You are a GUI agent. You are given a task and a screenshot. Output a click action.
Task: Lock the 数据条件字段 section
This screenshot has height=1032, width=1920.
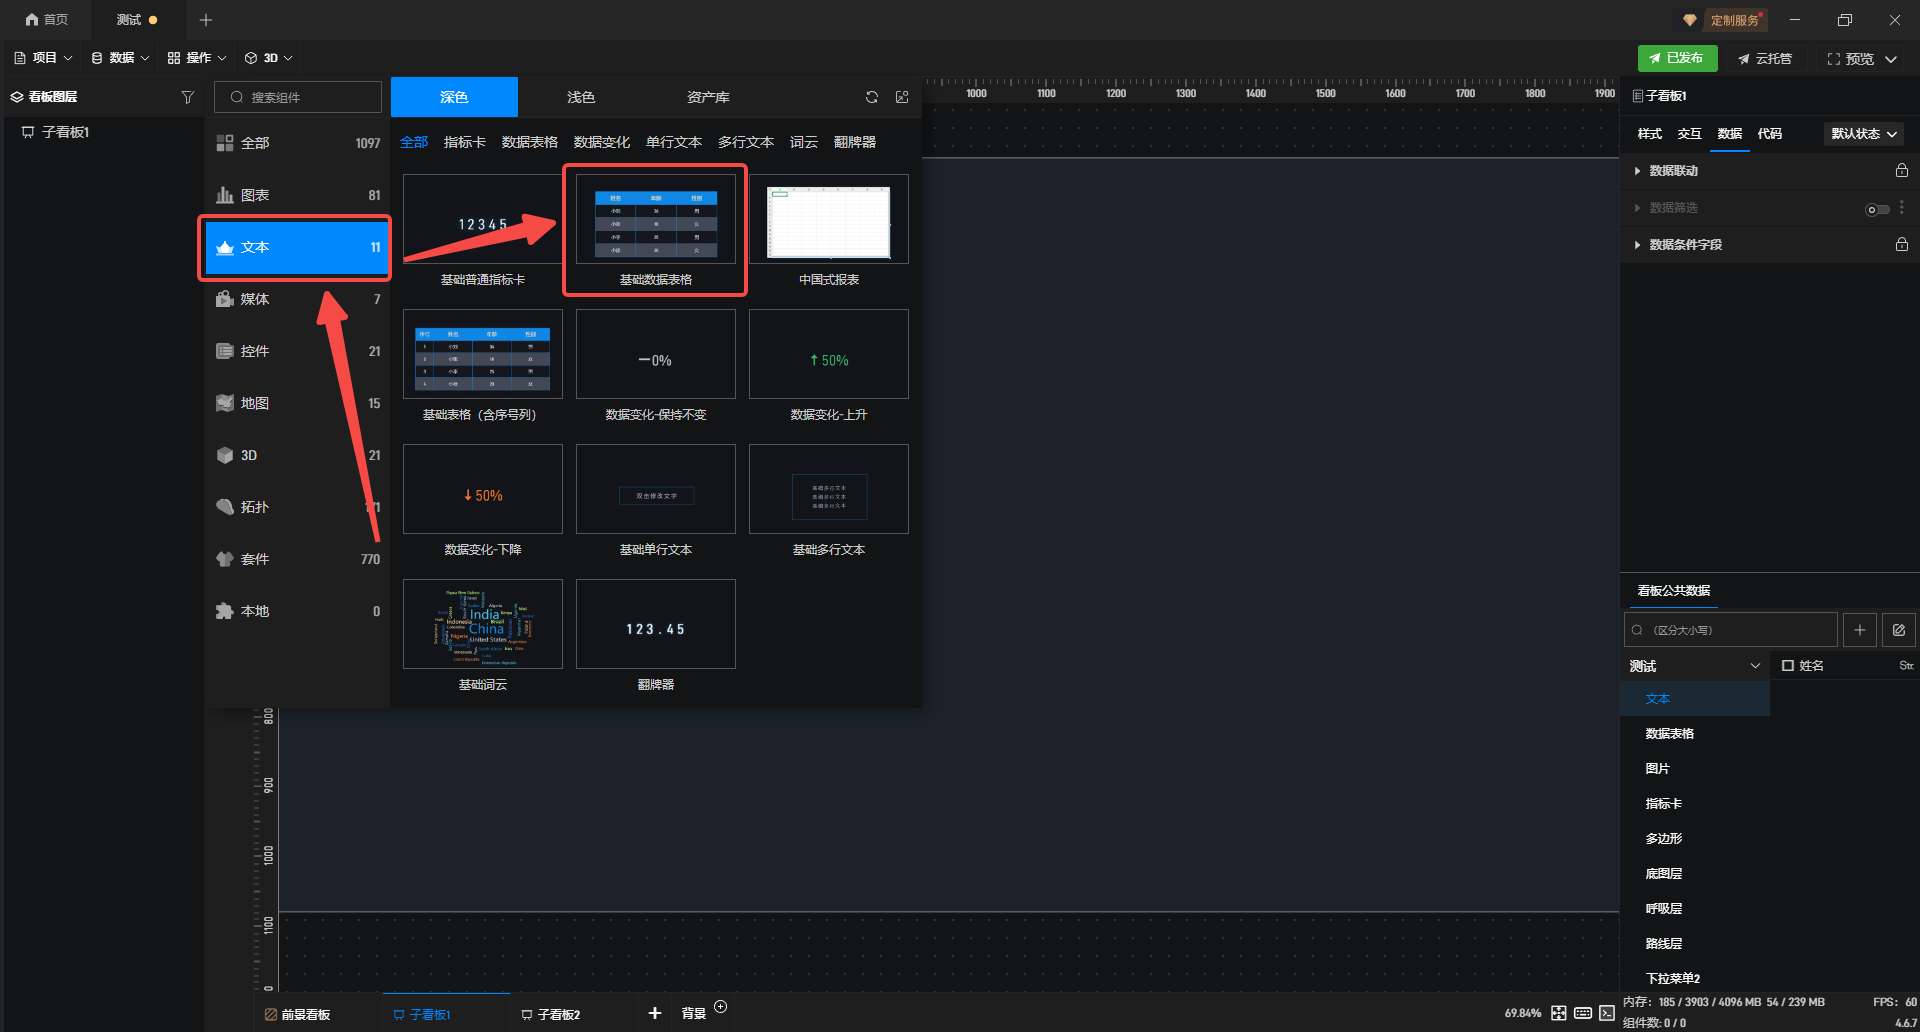point(1901,245)
